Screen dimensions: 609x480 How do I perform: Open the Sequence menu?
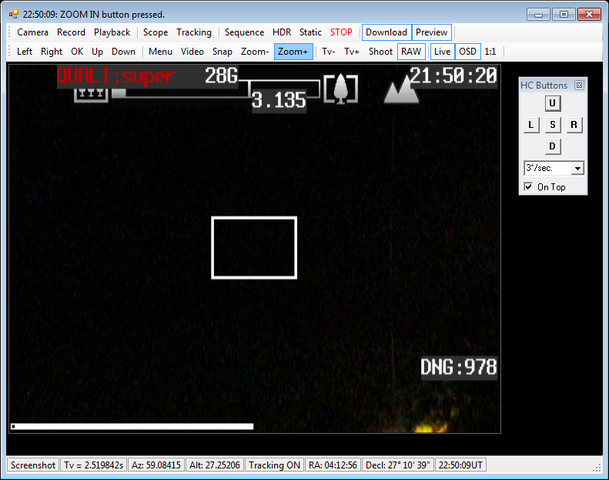(244, 32)
